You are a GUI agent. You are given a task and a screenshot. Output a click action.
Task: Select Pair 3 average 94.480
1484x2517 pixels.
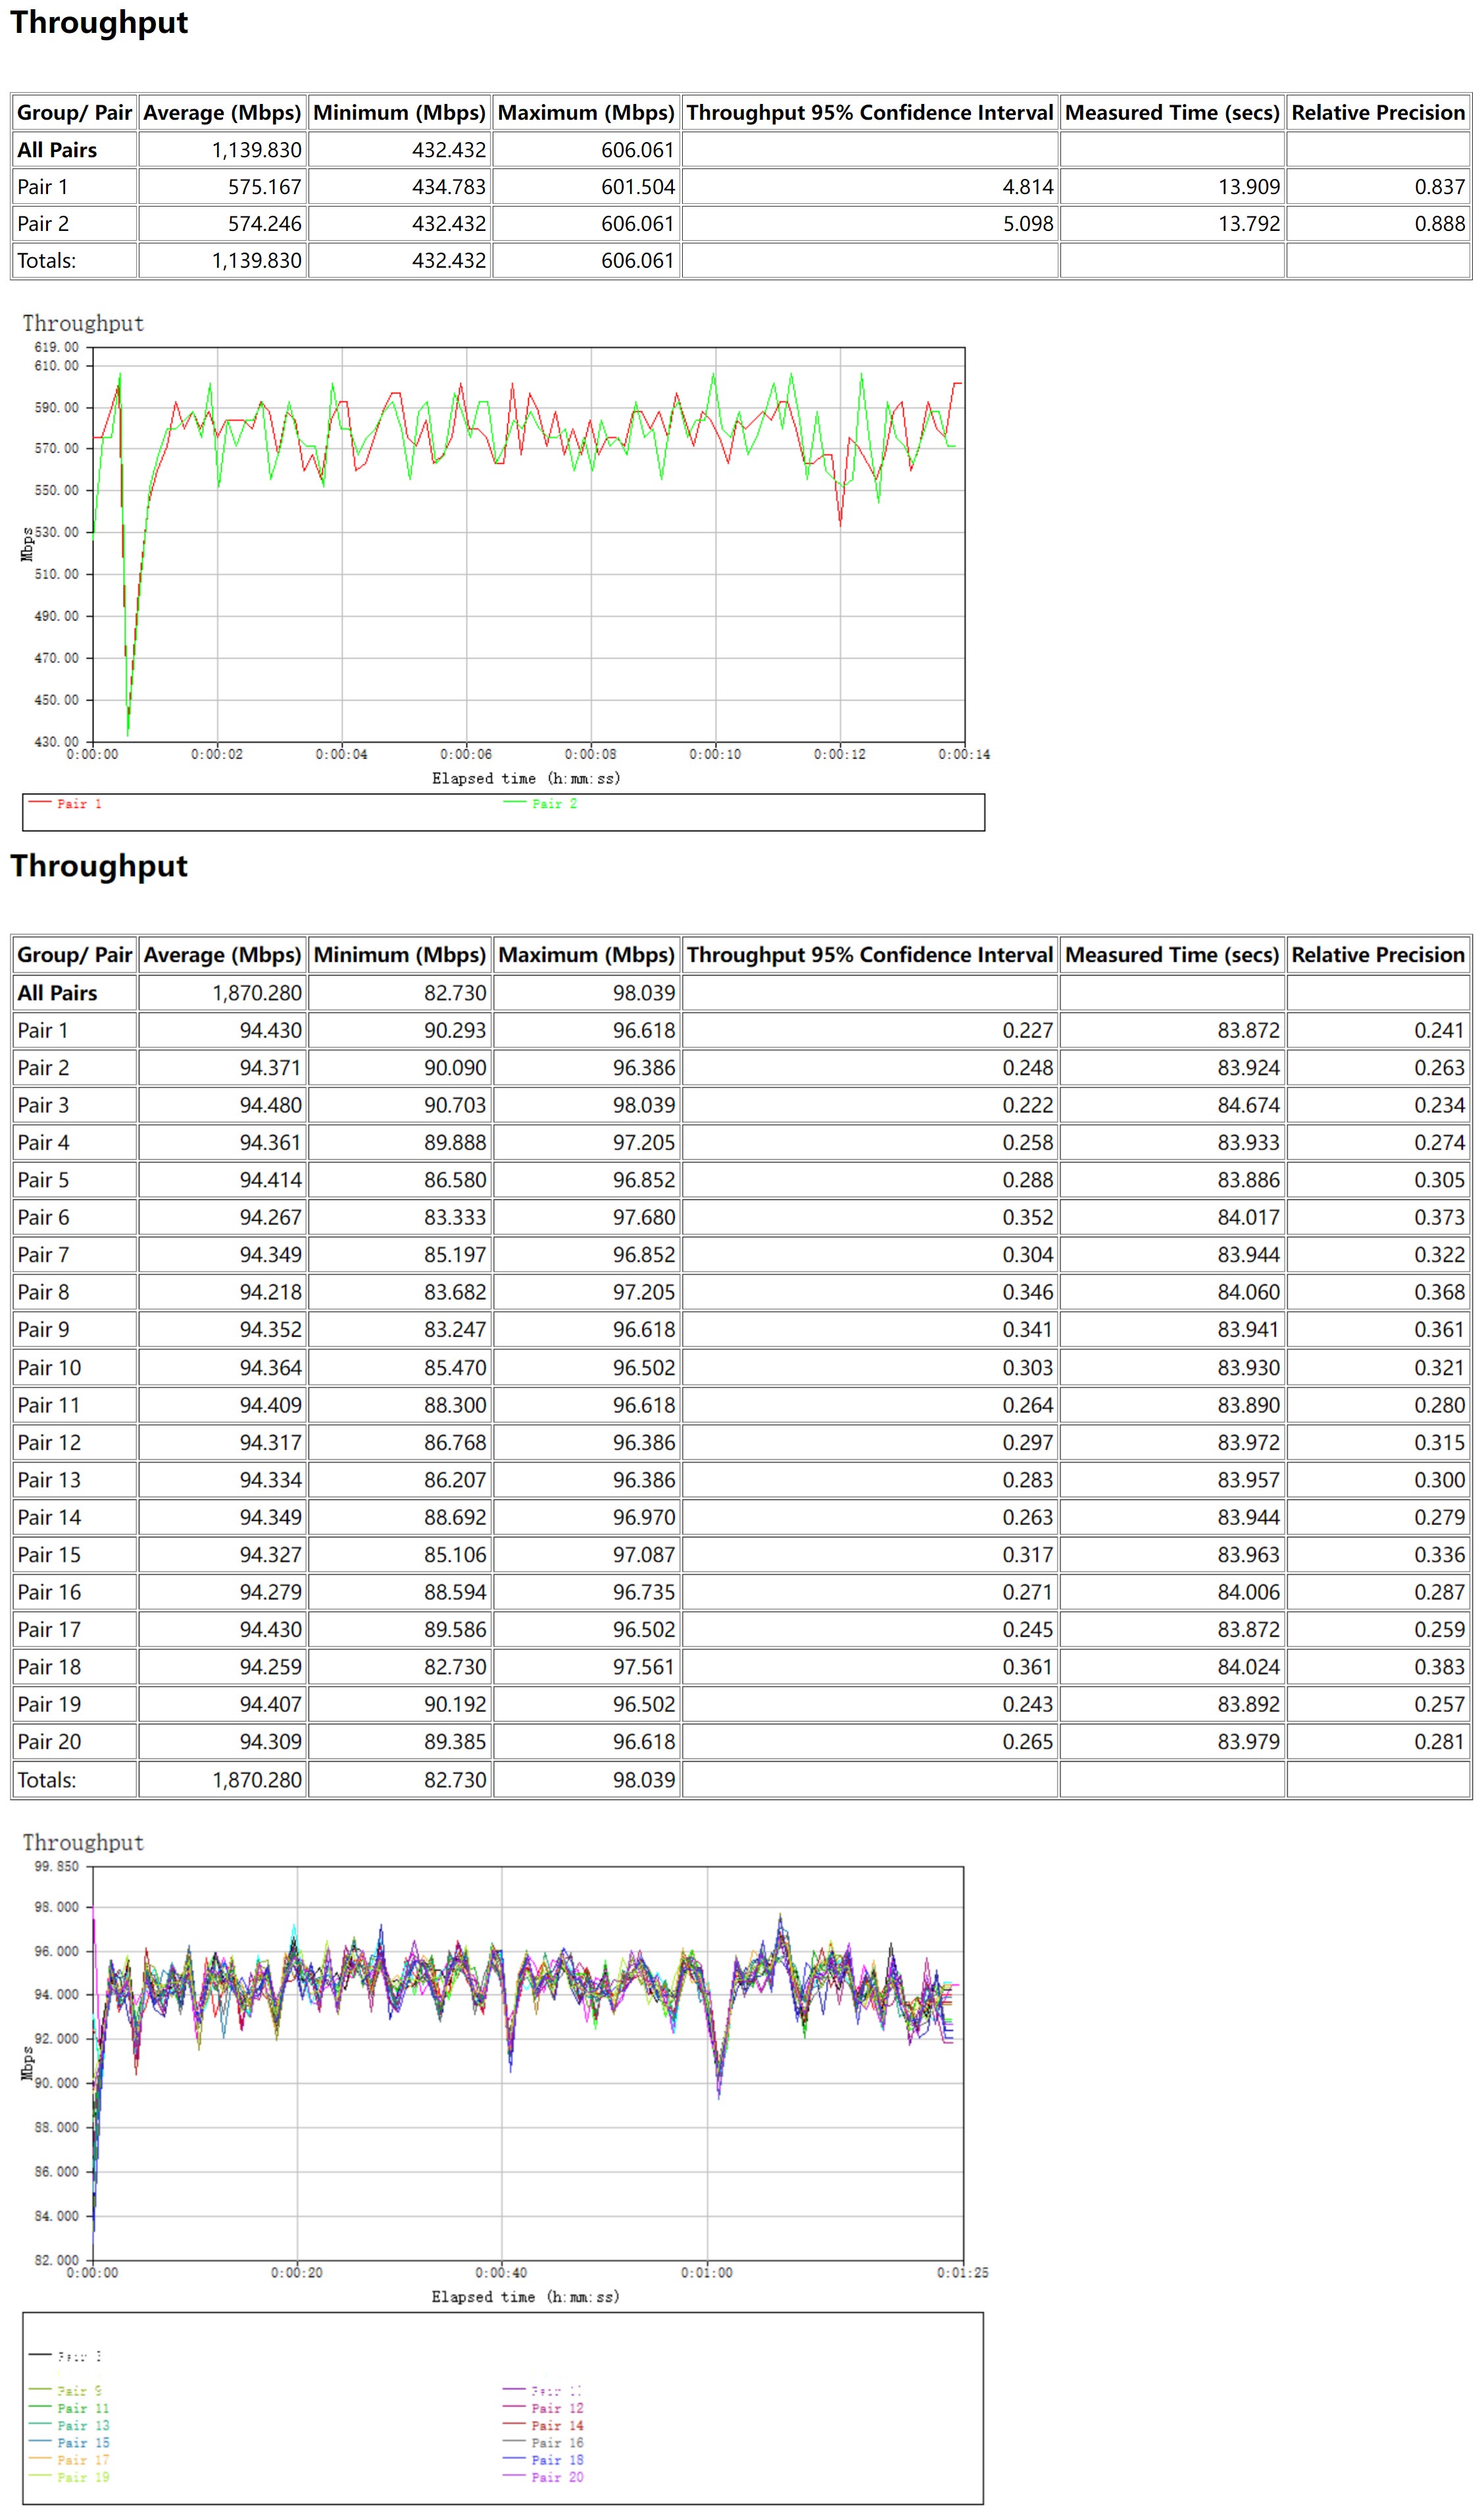click(x=270, y=1105)
